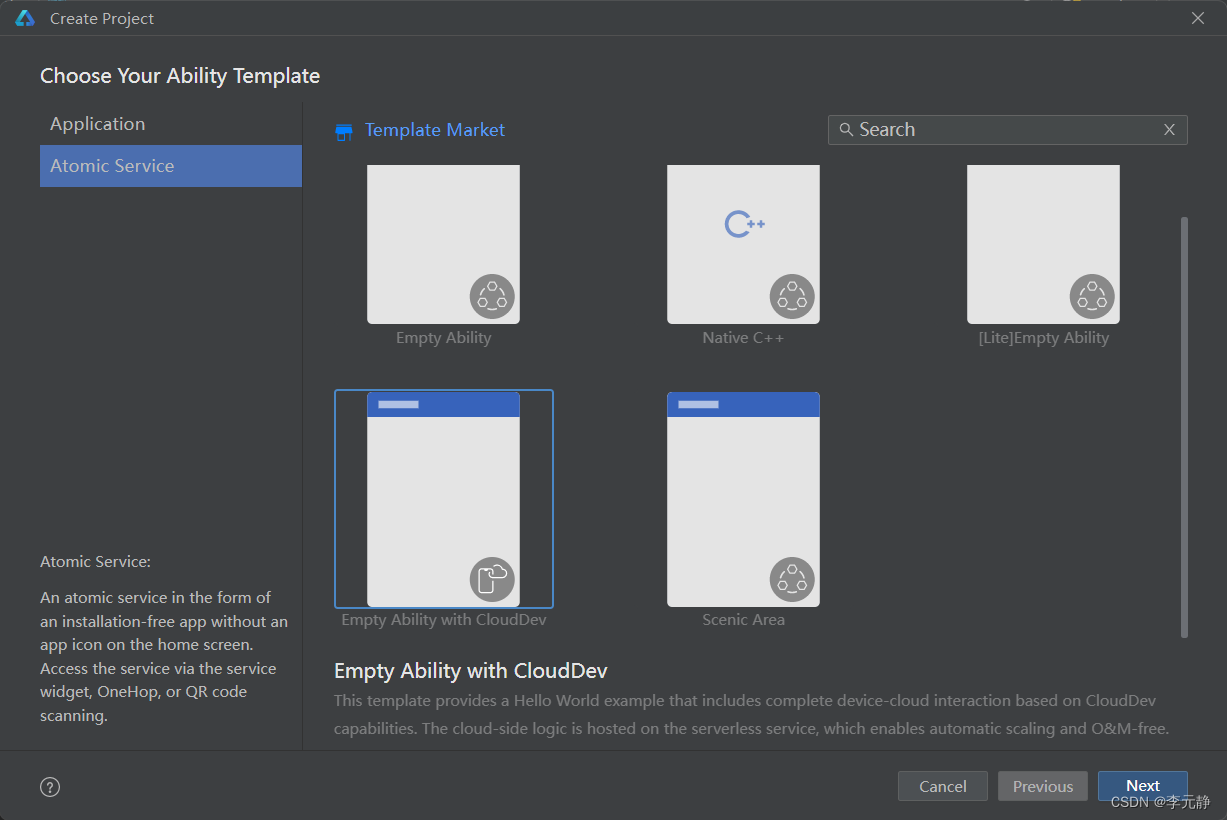This screenshot has width=1227, height=820.
Task: Select the Application category
Action: [x=171, y=124]
